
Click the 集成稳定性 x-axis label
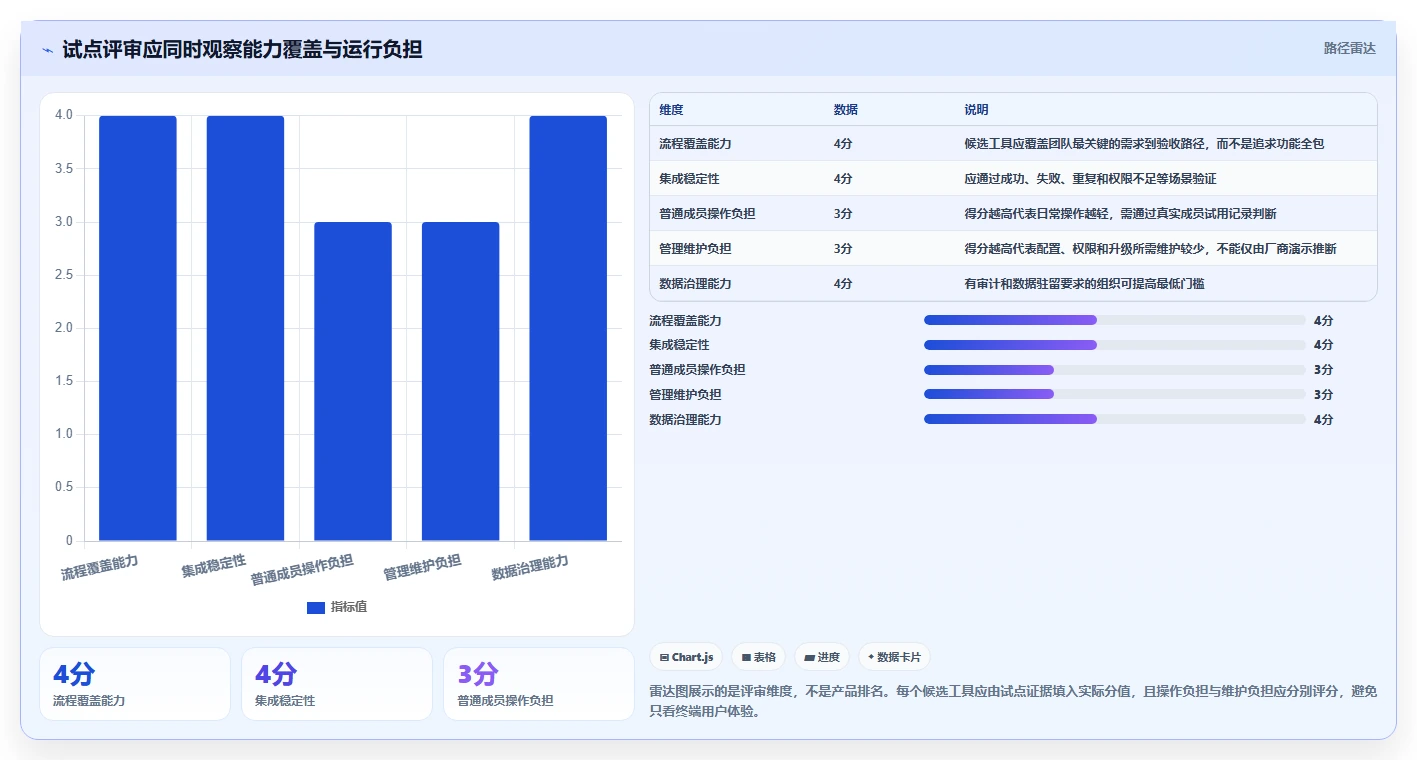coord(214,565)
